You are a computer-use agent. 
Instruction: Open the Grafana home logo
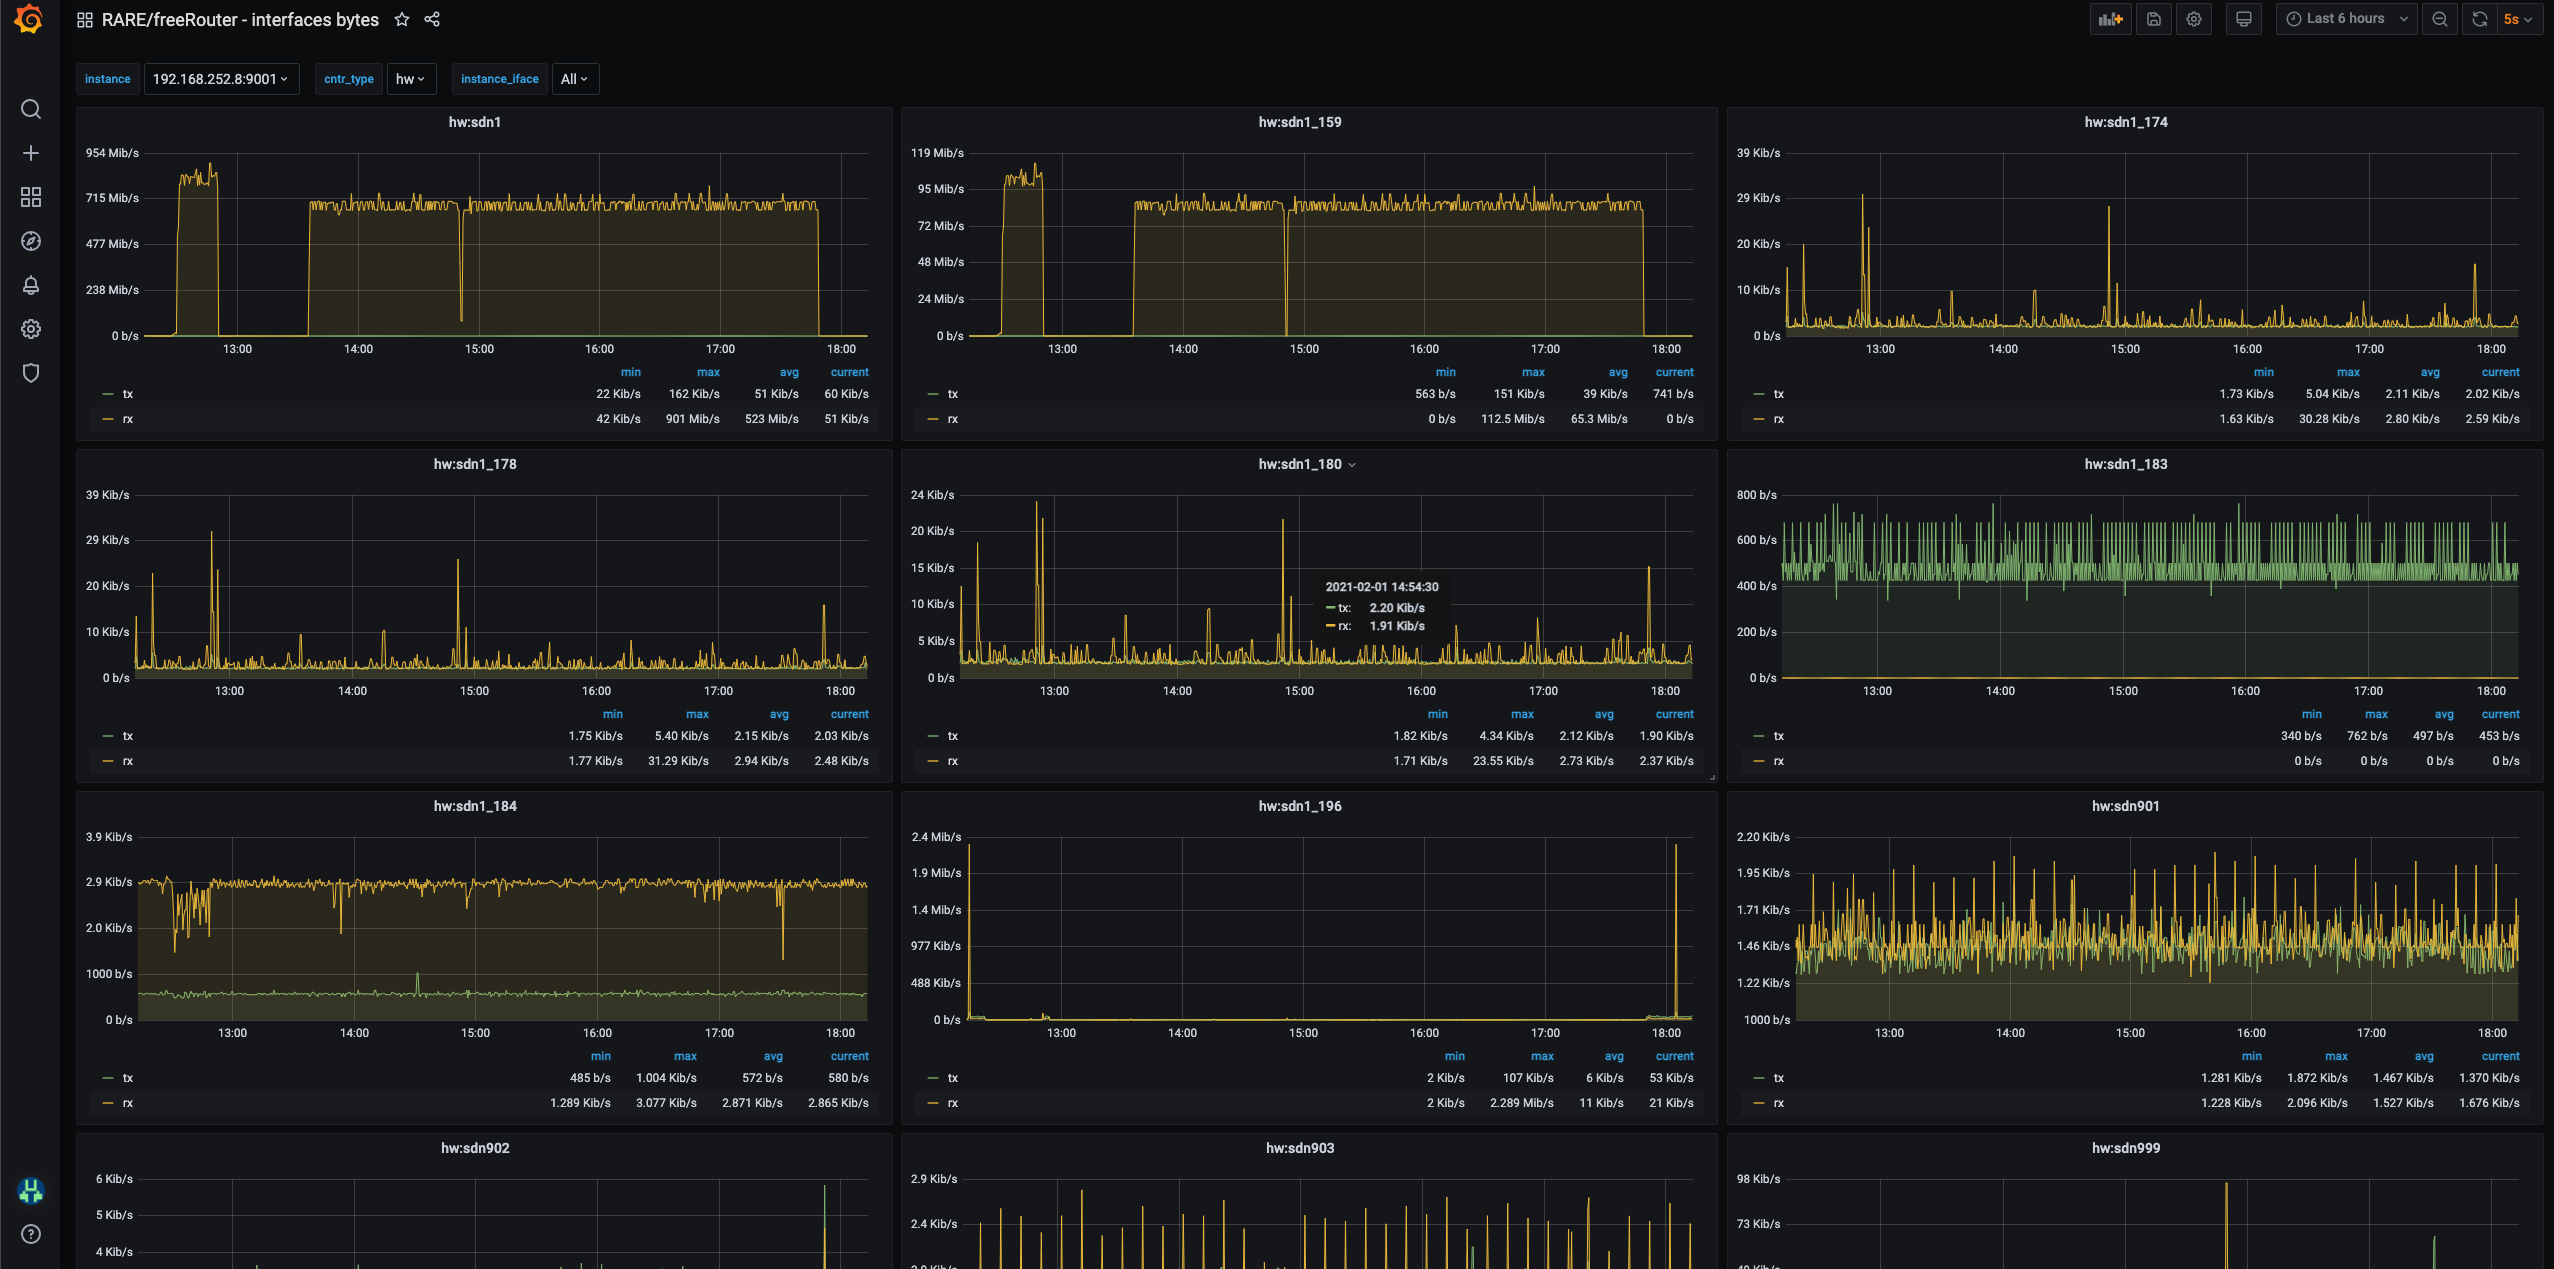(x=29, y=19)
